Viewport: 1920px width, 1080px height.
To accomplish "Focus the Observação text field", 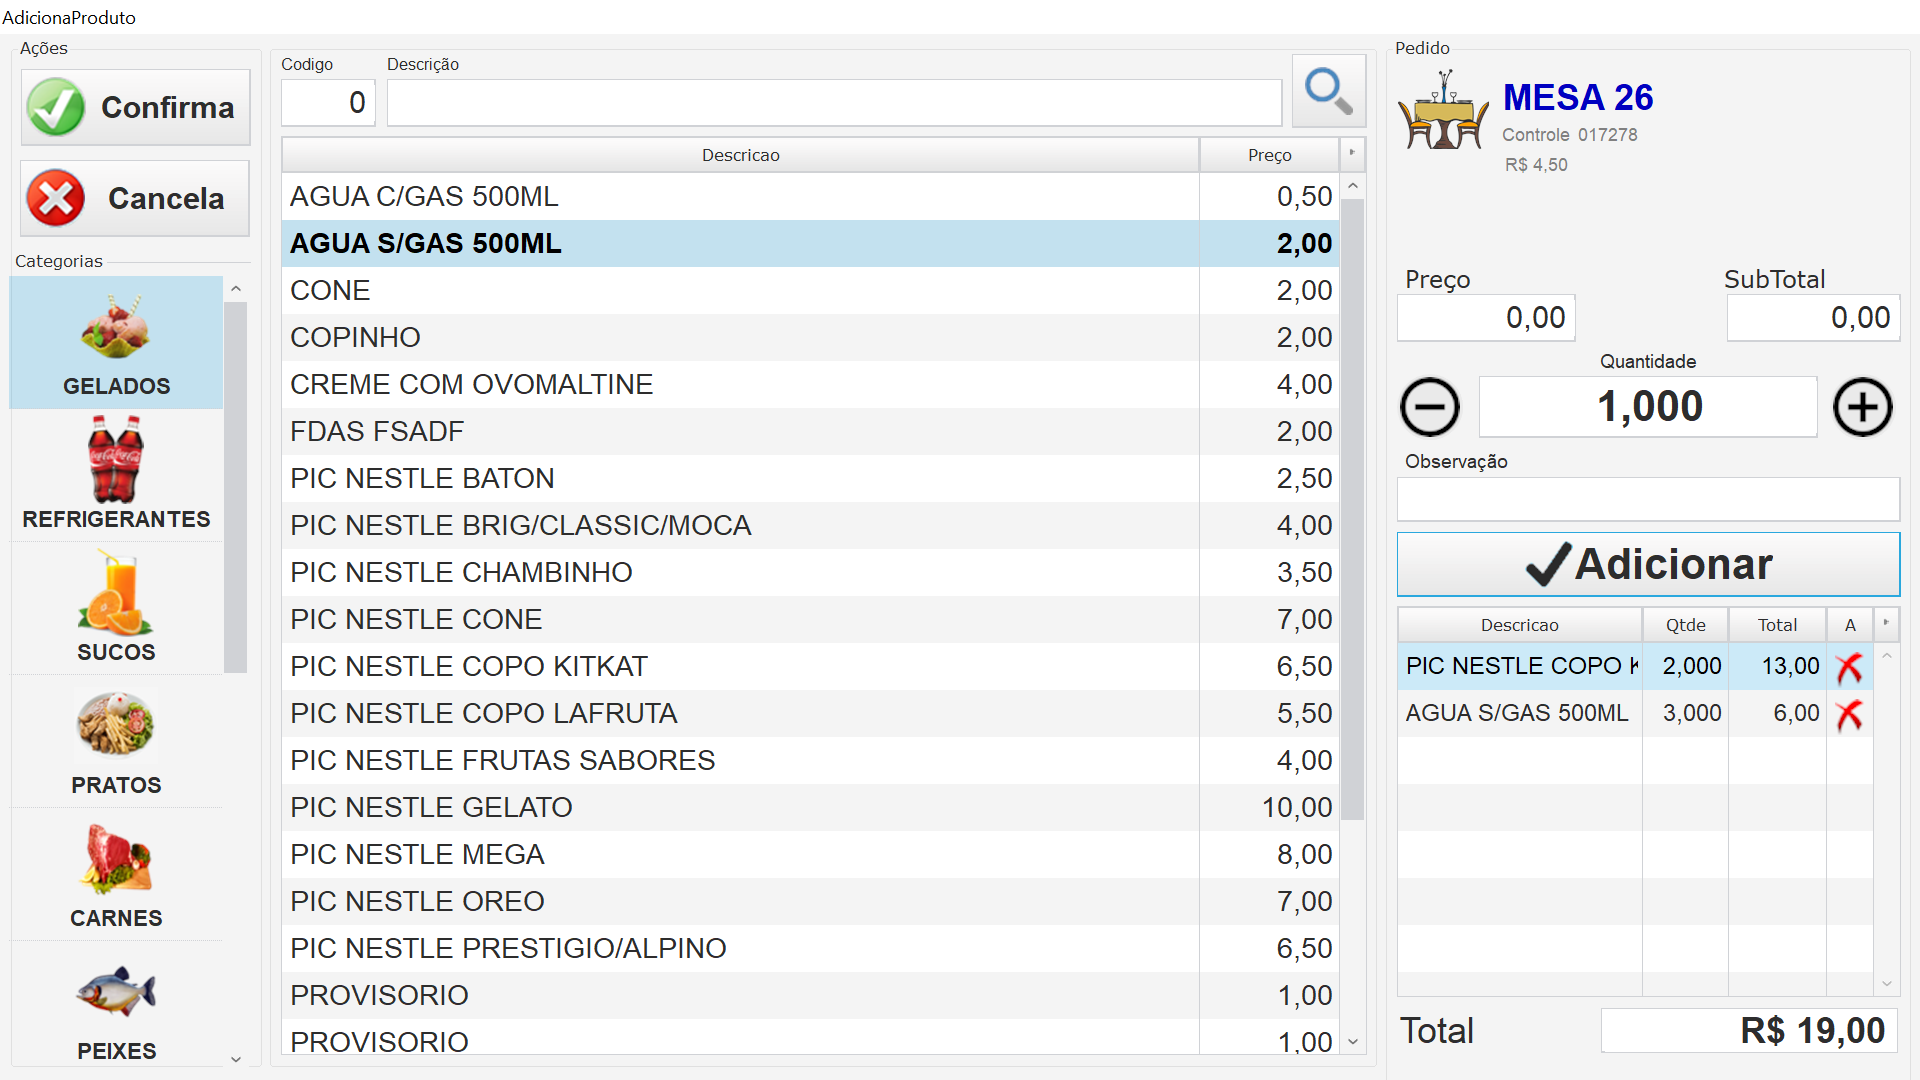I will click(1648, 499).
